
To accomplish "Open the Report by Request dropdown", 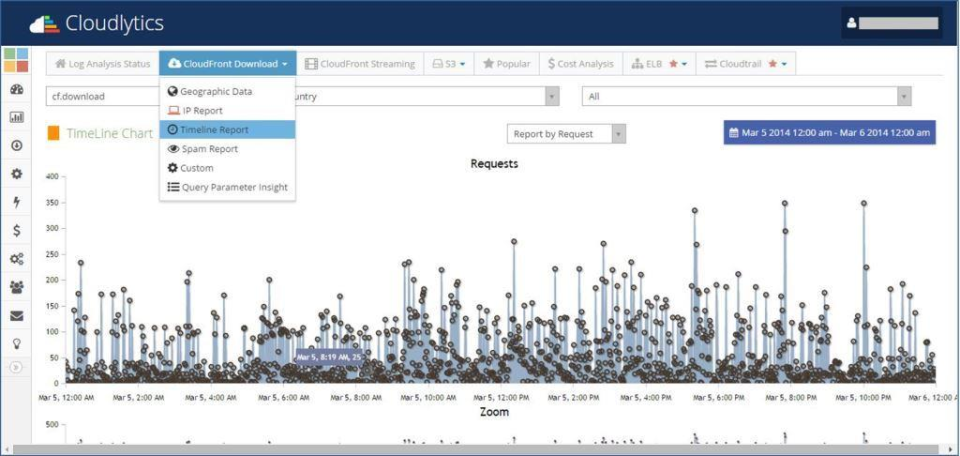I will click(566, 134).
